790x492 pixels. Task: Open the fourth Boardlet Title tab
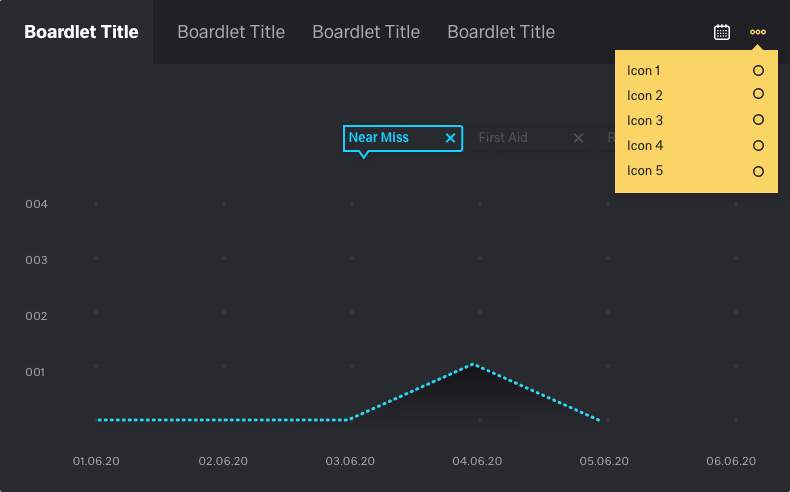click(501, 32)
